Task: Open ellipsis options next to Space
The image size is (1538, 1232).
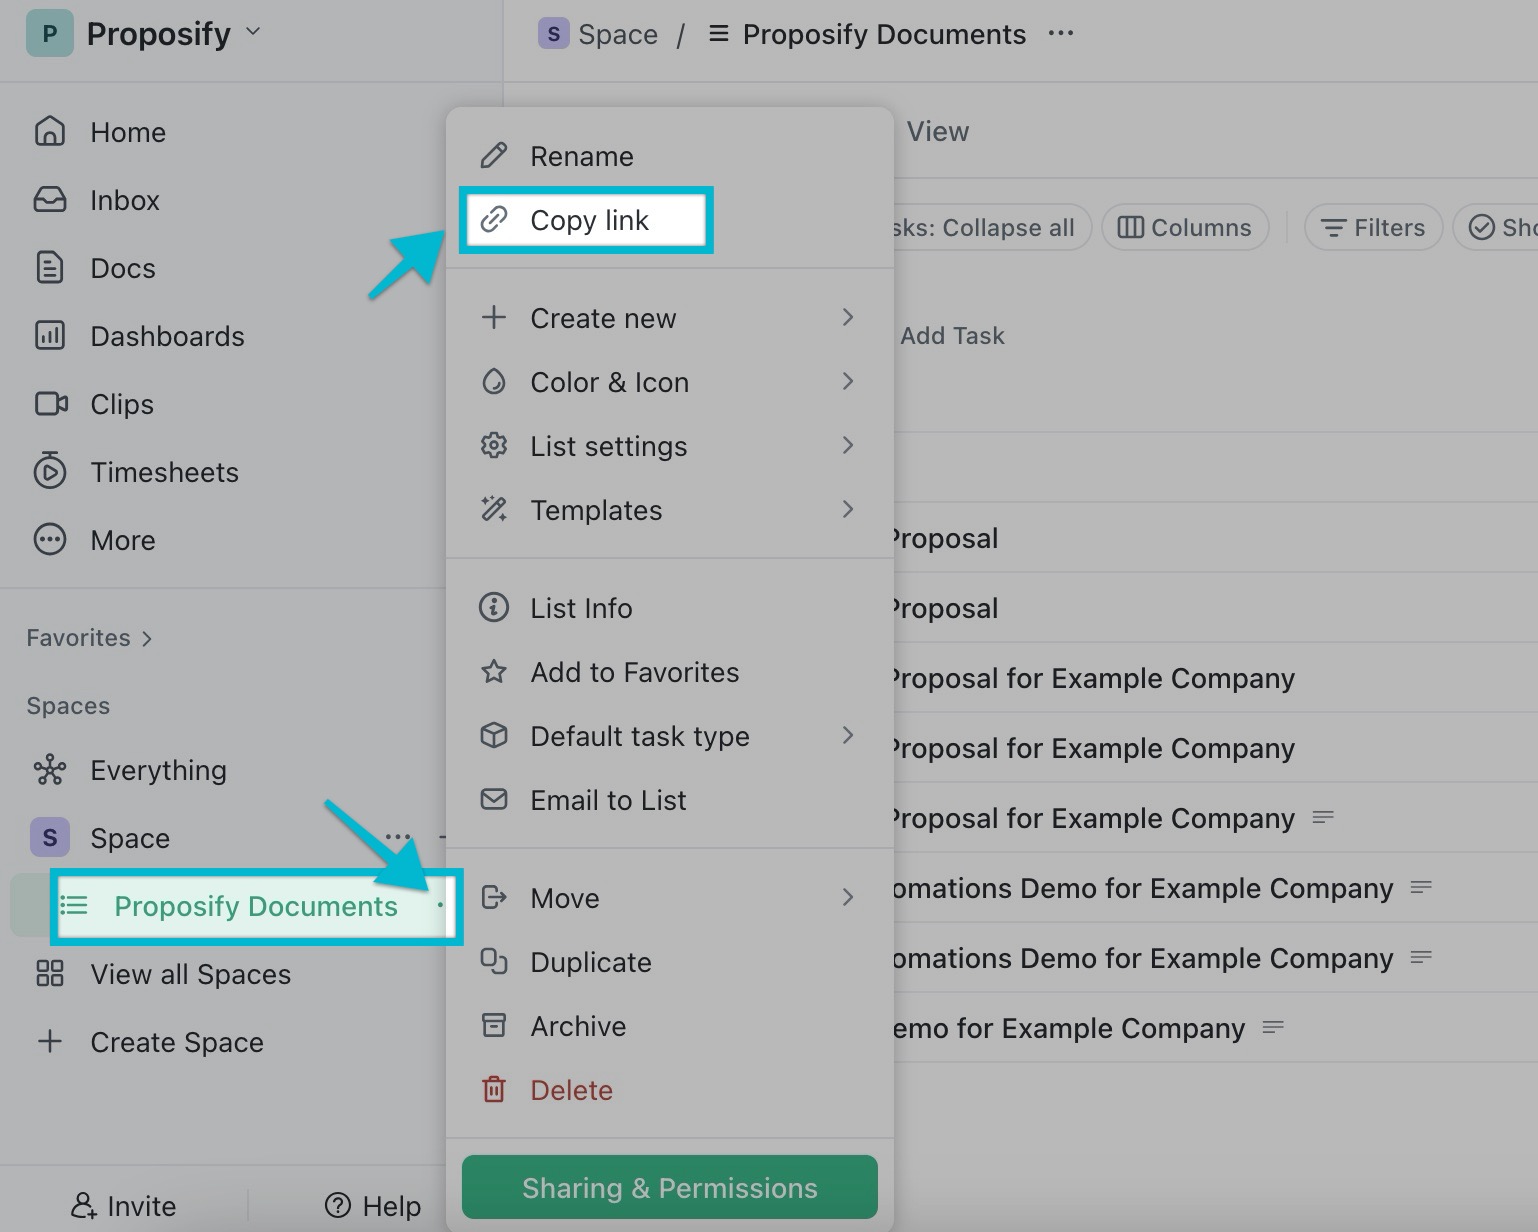Action: tap(398, 838)
